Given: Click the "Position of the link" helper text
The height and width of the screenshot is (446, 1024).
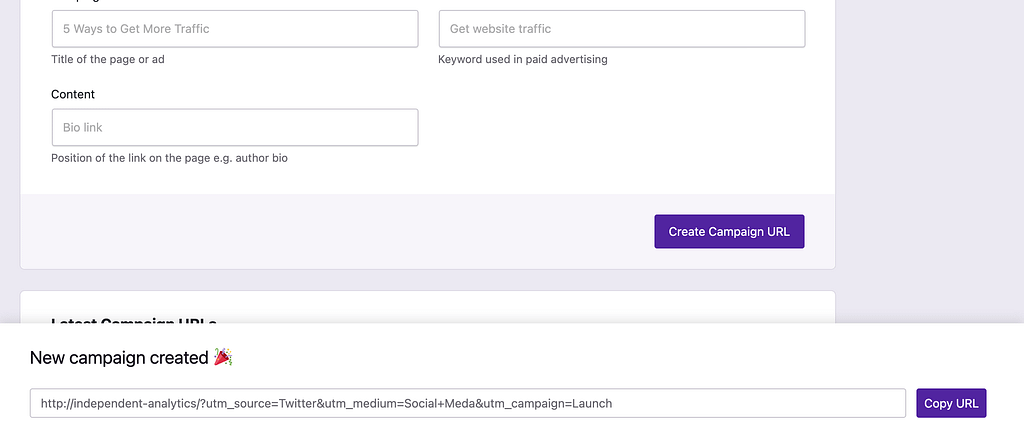Looking at the screenshot, I should [169, 158].
